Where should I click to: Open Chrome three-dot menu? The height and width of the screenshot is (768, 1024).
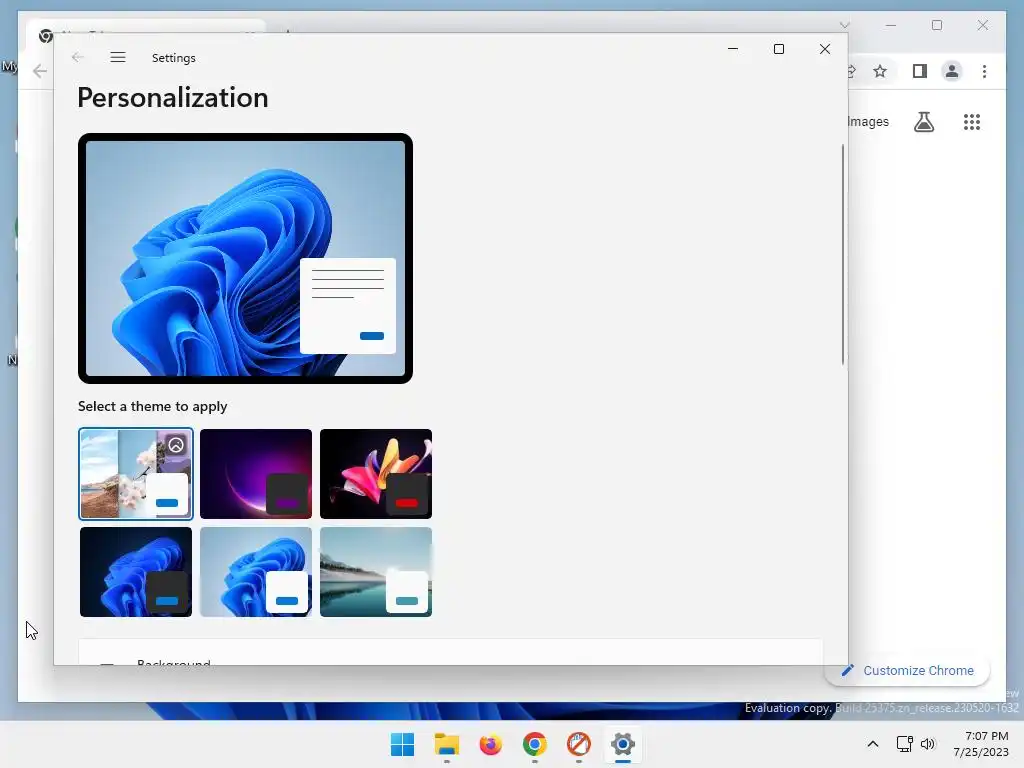tap(984, 71)
